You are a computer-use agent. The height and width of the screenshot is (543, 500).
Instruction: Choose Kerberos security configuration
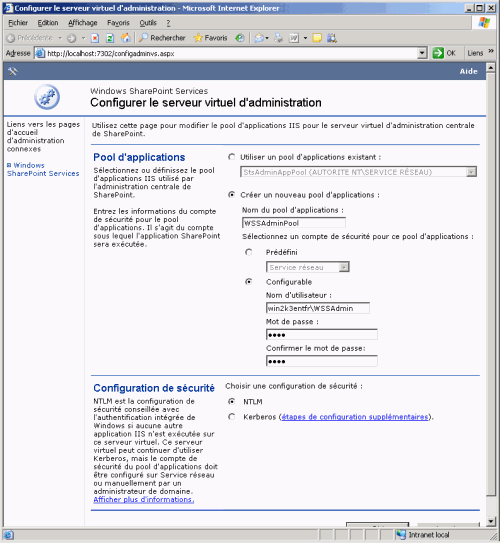click(231, 417)
